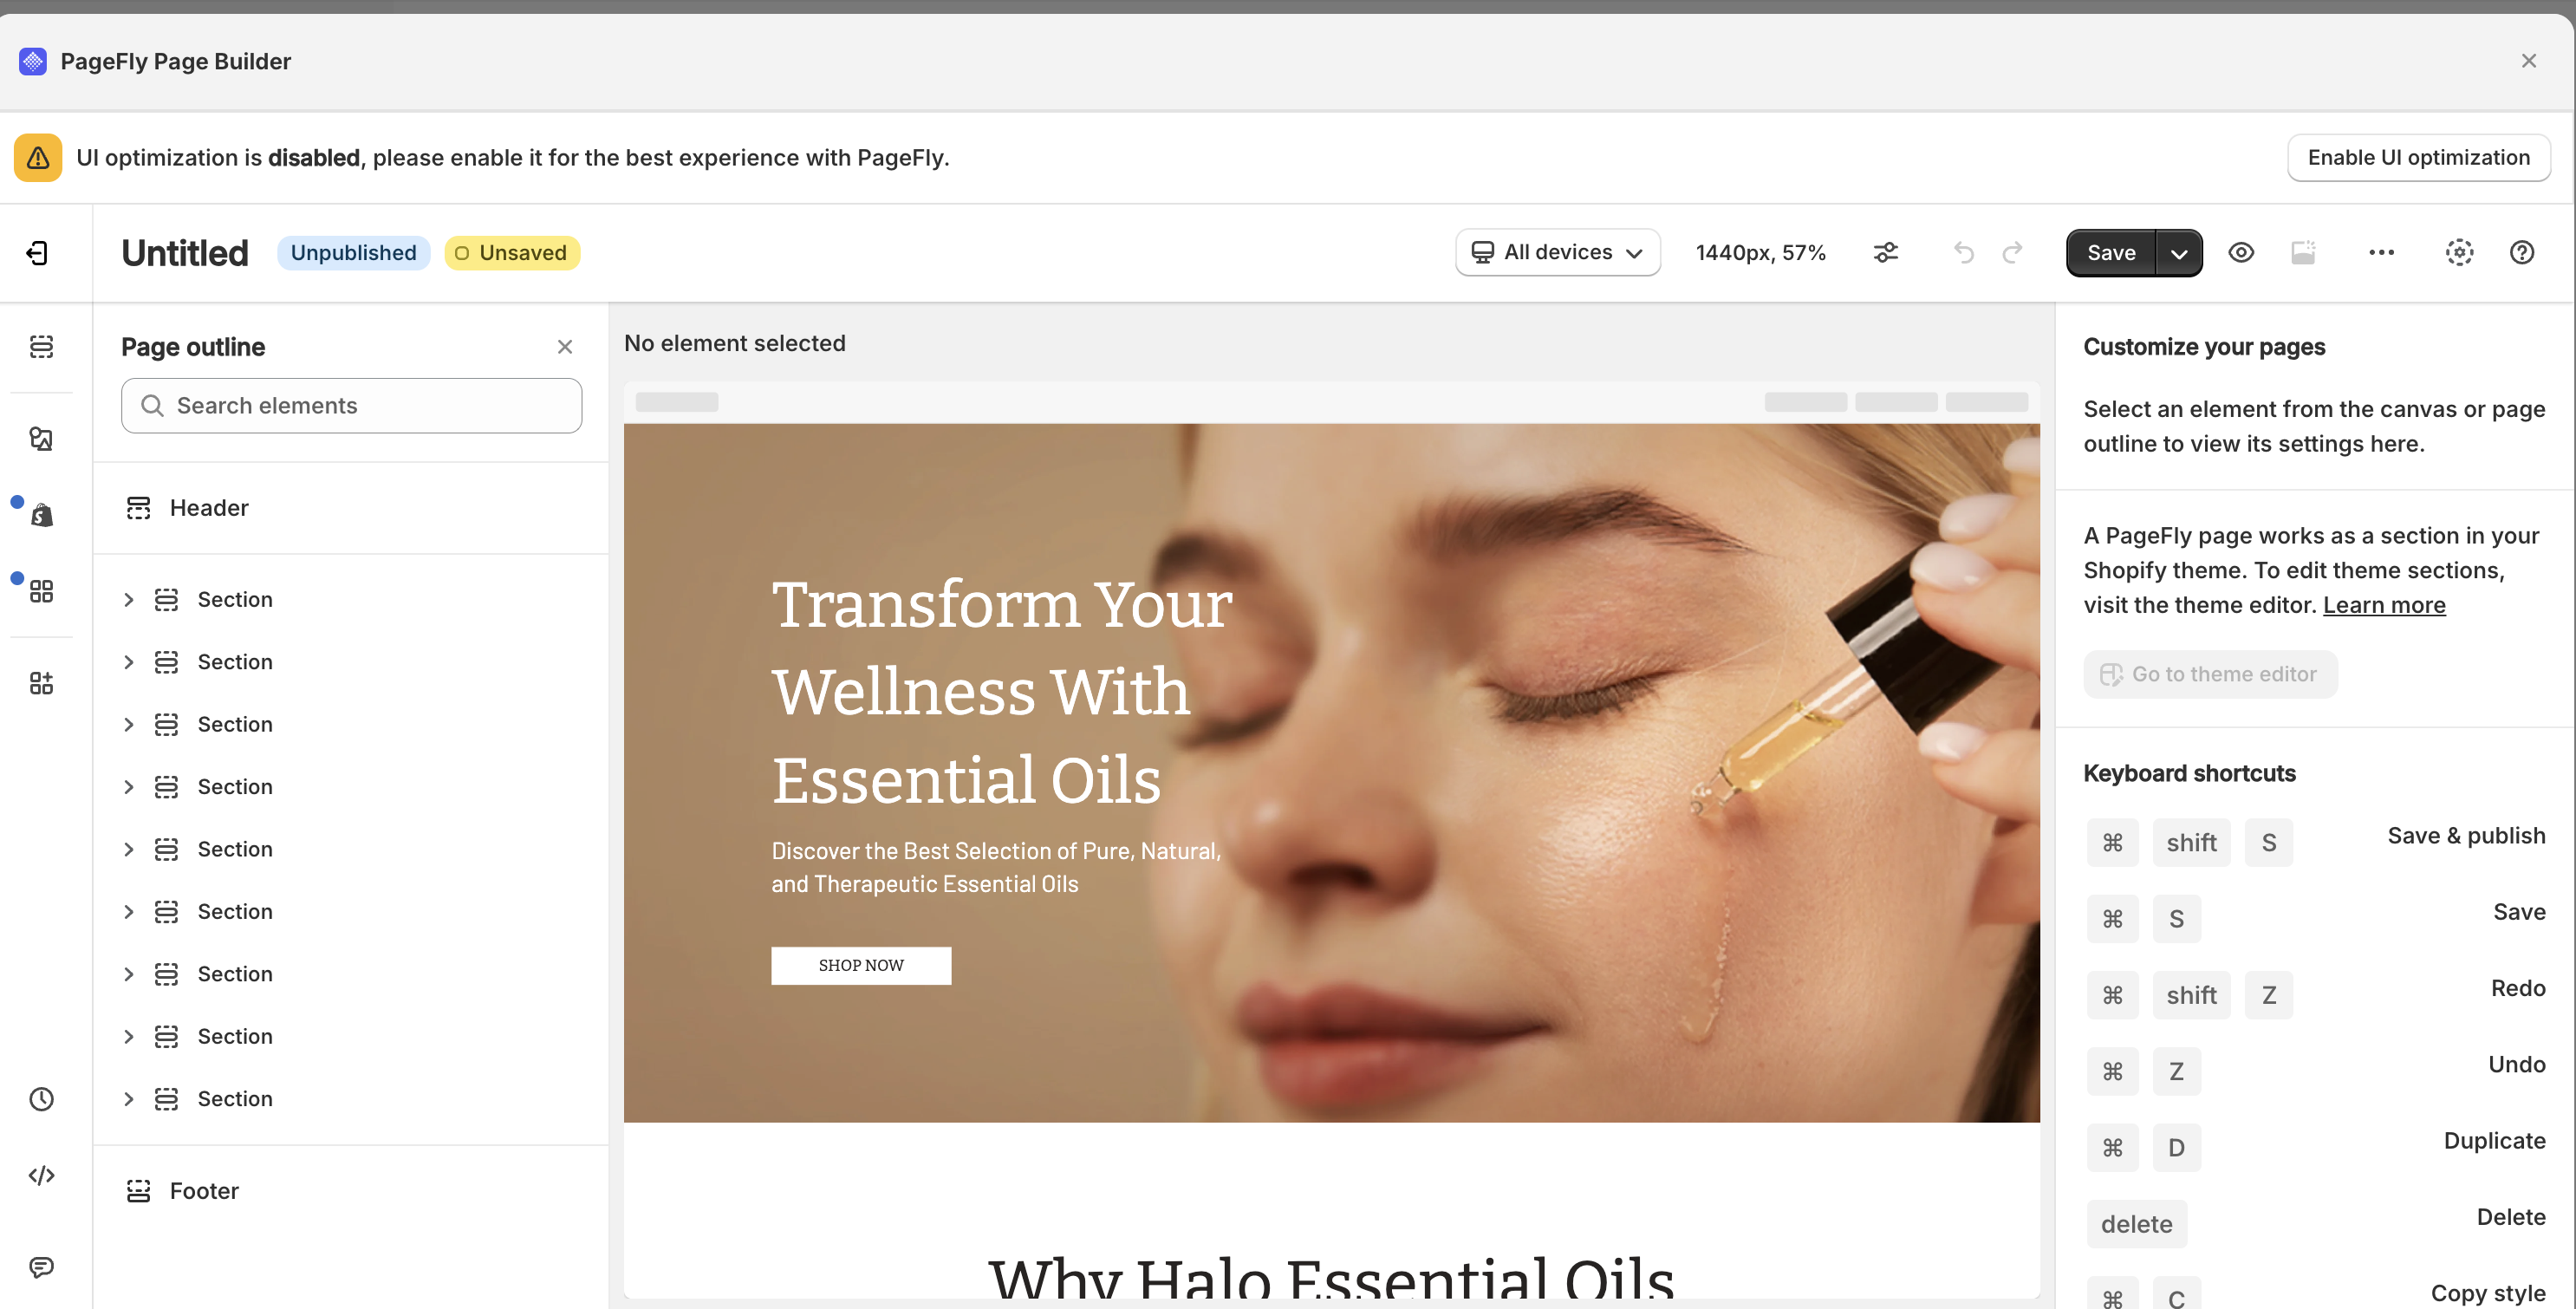Expand the first Section in outline
Image resolution: width=2576 pixels, height=1309 pixels.
pyautogui.click(x=129, y=600)
